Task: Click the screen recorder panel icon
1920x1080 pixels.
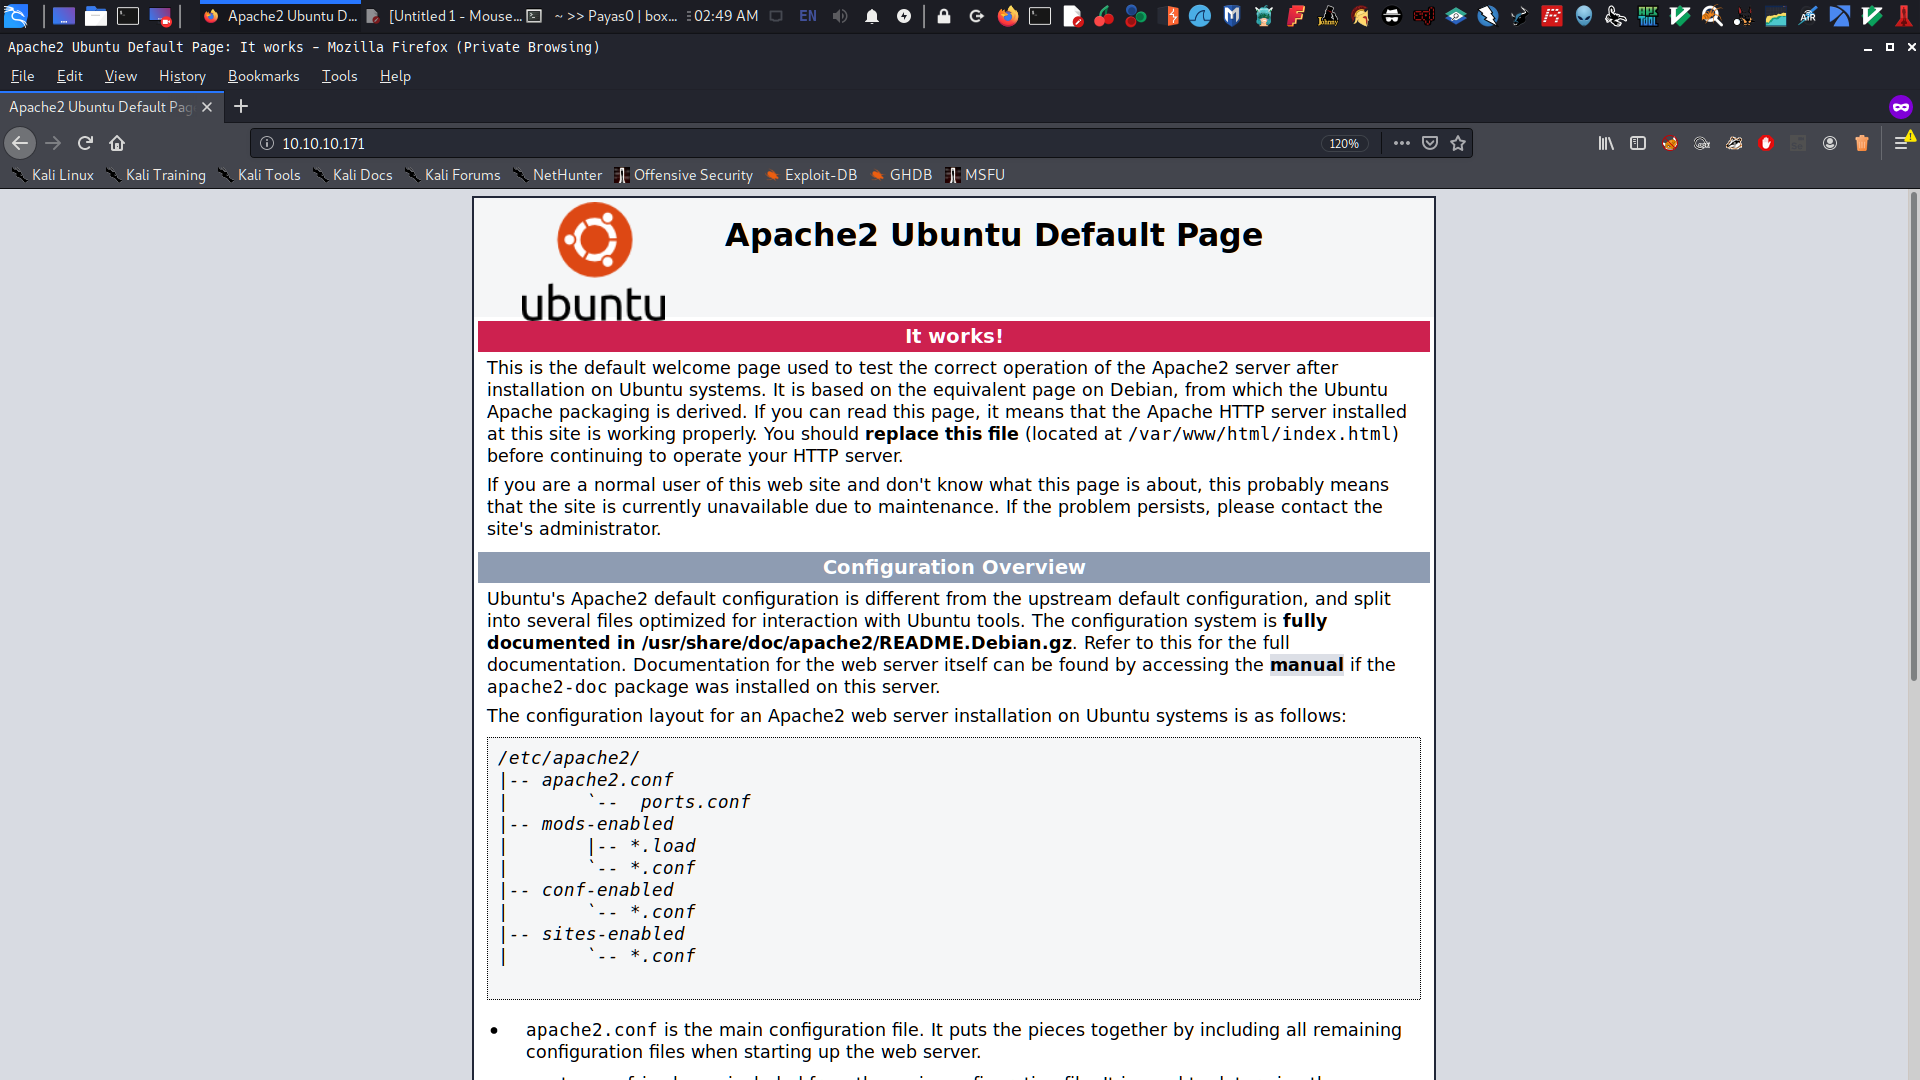Action: click(160, 16)
